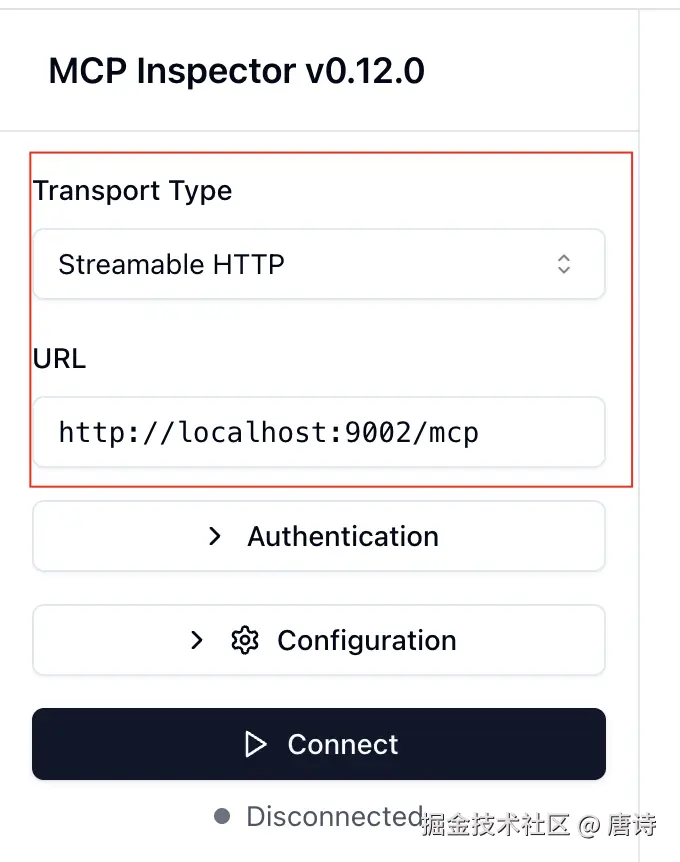Click the URL field label
The image size is (680, 862).
pyautogui.click(x=59, y=359)
